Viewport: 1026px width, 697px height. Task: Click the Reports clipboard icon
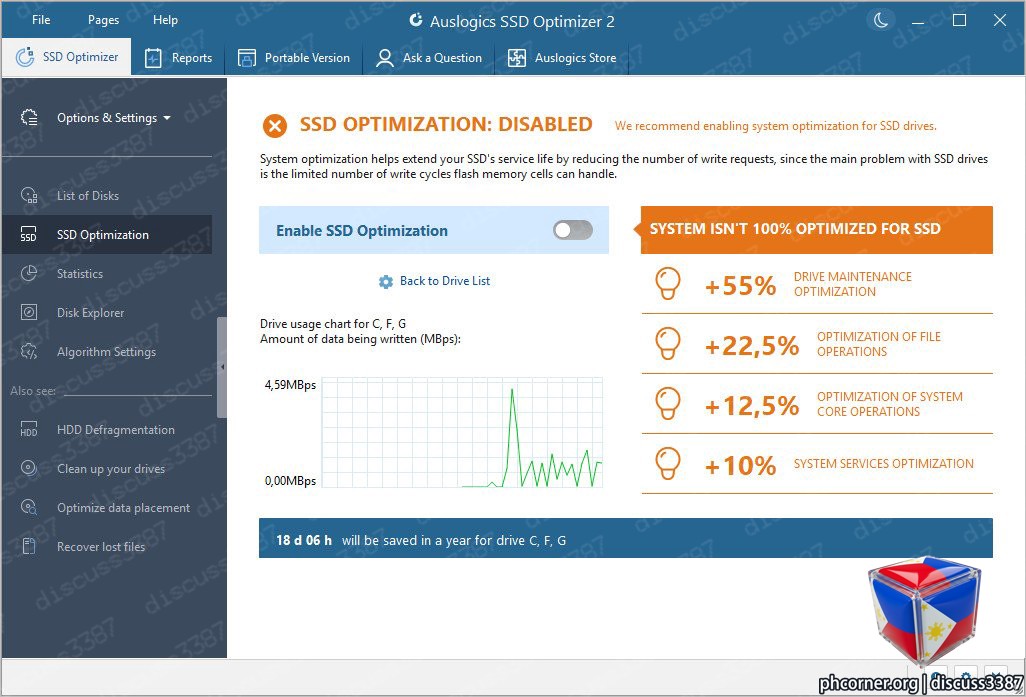(152, 58)
